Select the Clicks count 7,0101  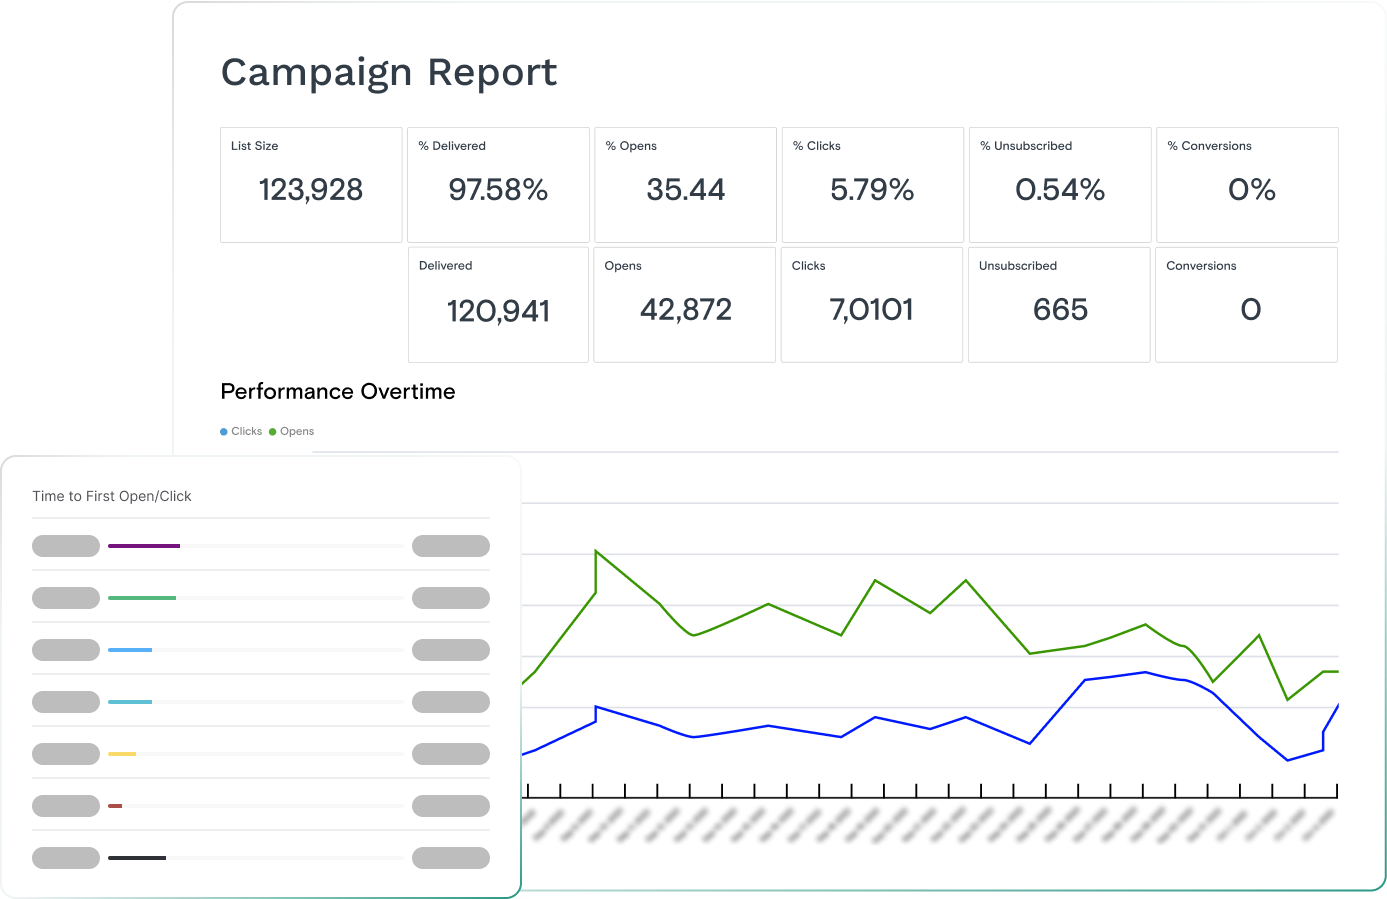(871, 310)
